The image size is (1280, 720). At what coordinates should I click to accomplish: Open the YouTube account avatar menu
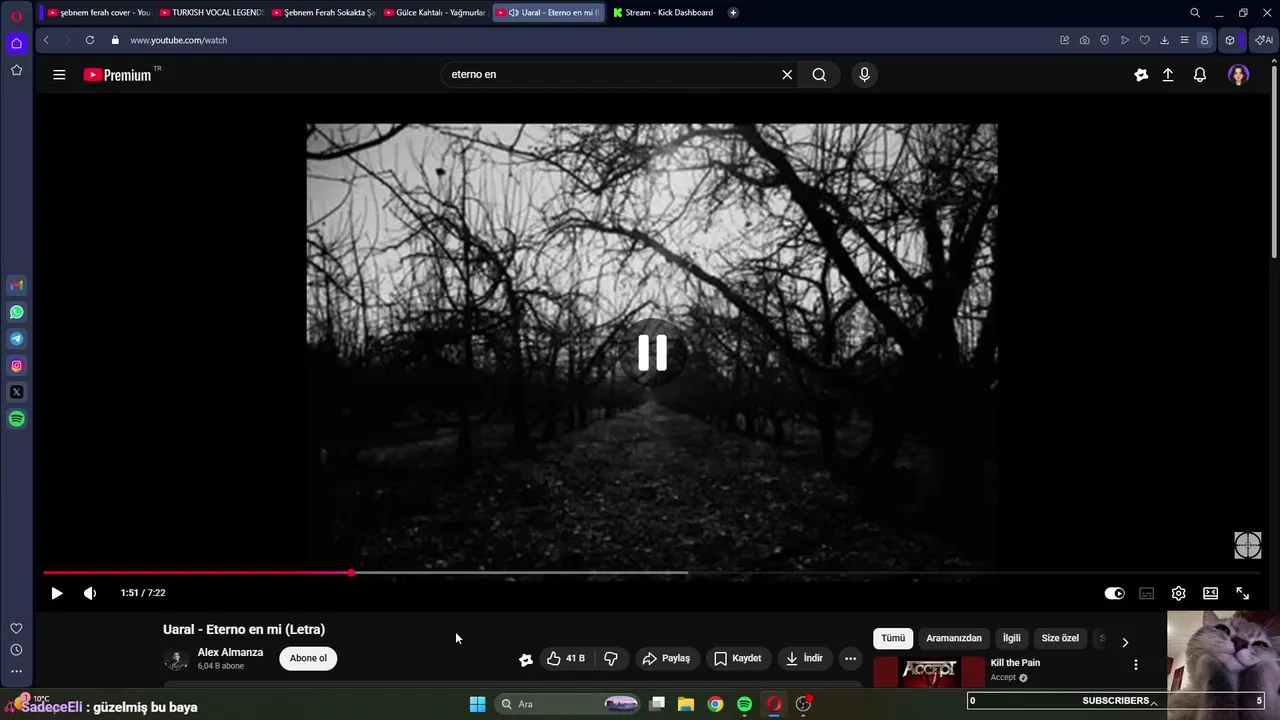pos(1239,75)
